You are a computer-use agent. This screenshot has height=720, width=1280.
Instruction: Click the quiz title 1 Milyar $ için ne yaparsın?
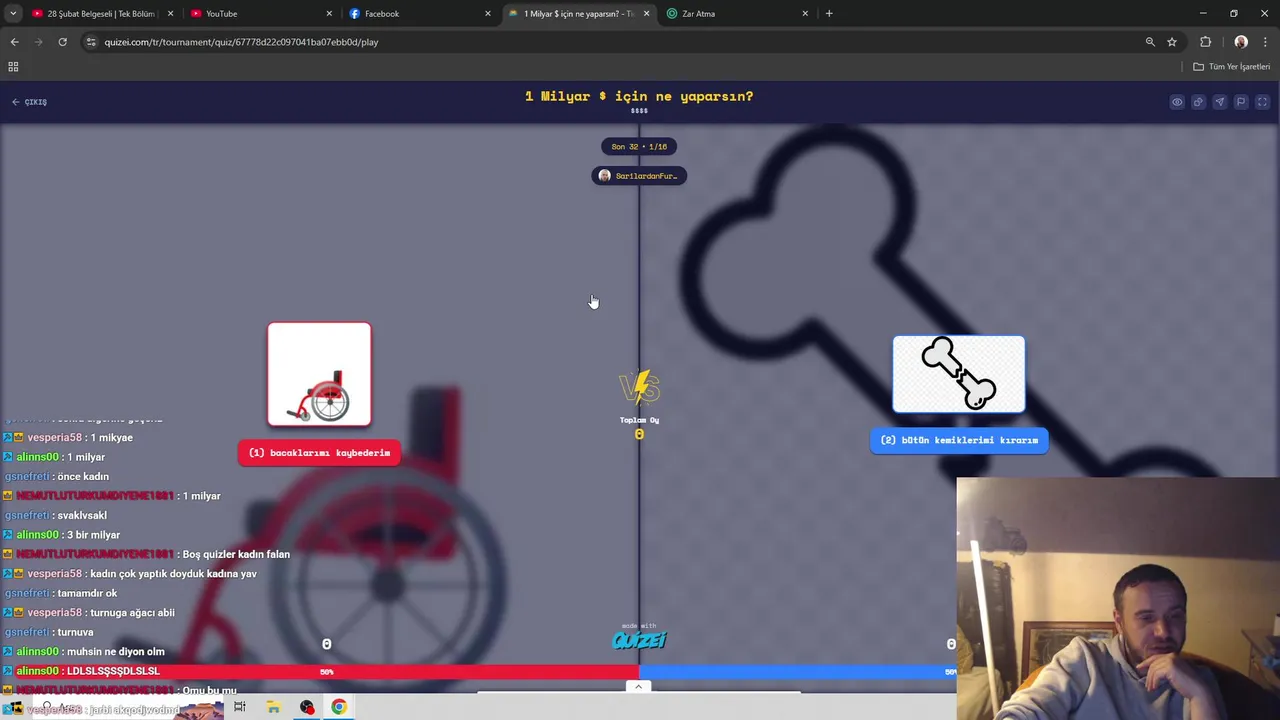click(639, 97)
